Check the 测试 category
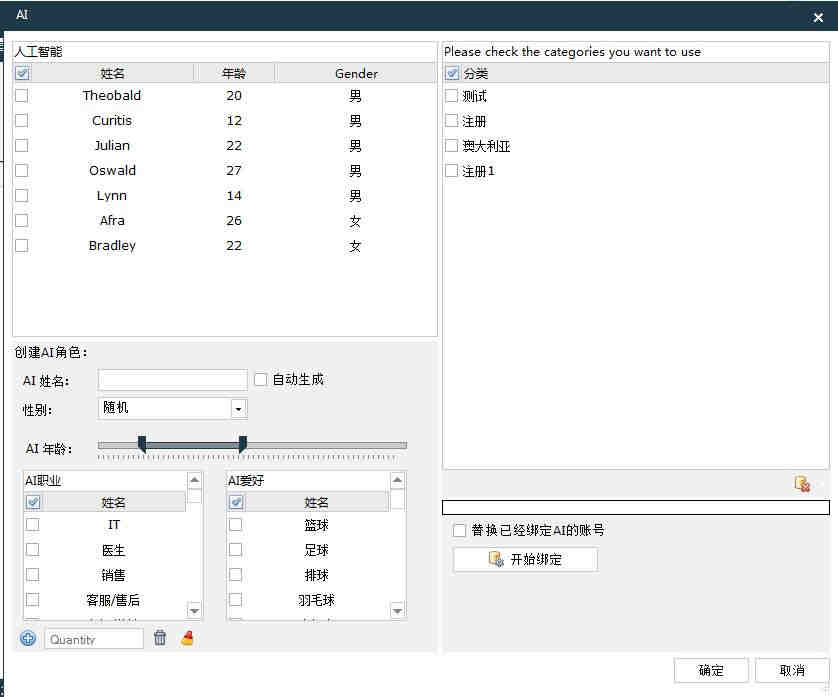Viewport: 838px width, 697px height. point(452,96)
